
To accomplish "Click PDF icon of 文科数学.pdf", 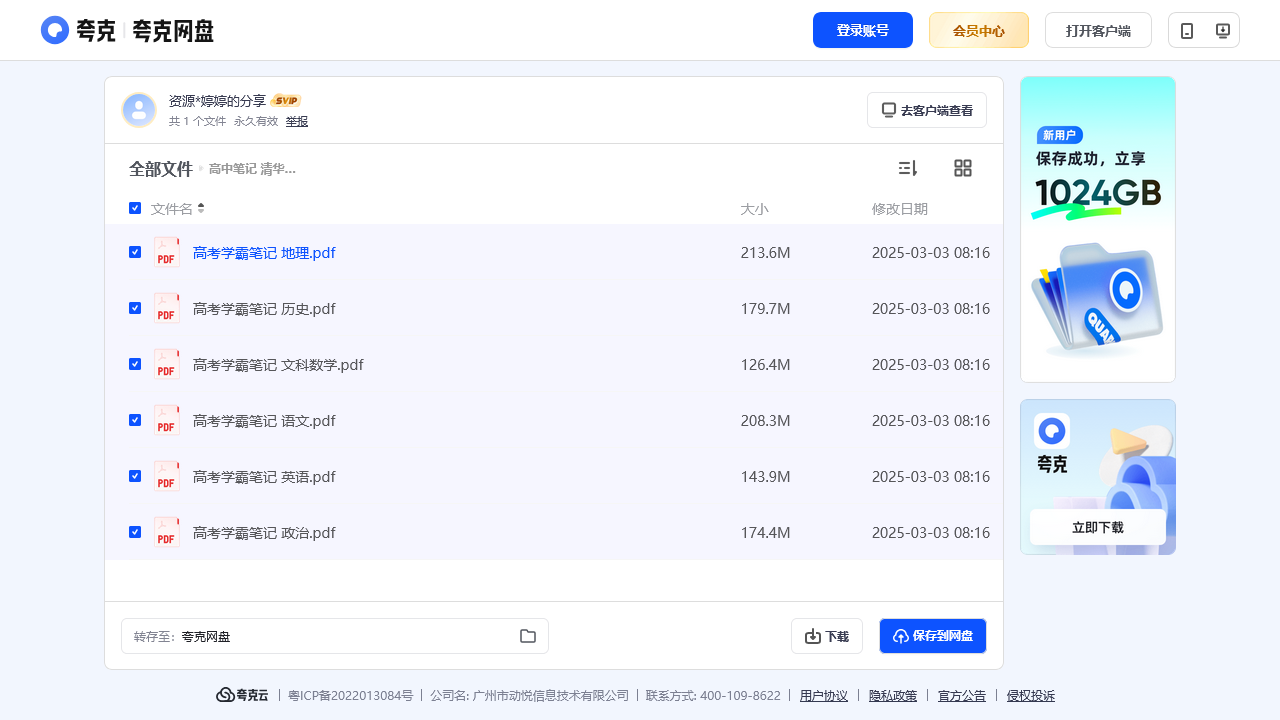I will coord(167,364).
